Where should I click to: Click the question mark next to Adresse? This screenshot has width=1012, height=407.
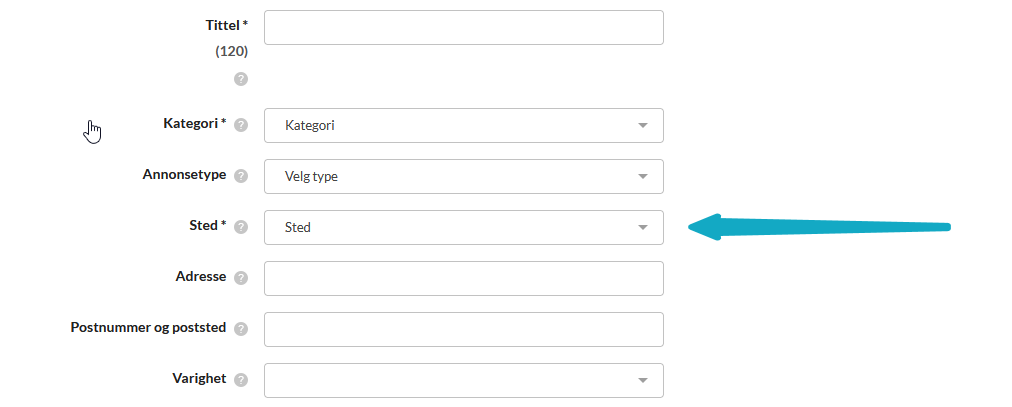pos(241,278)
